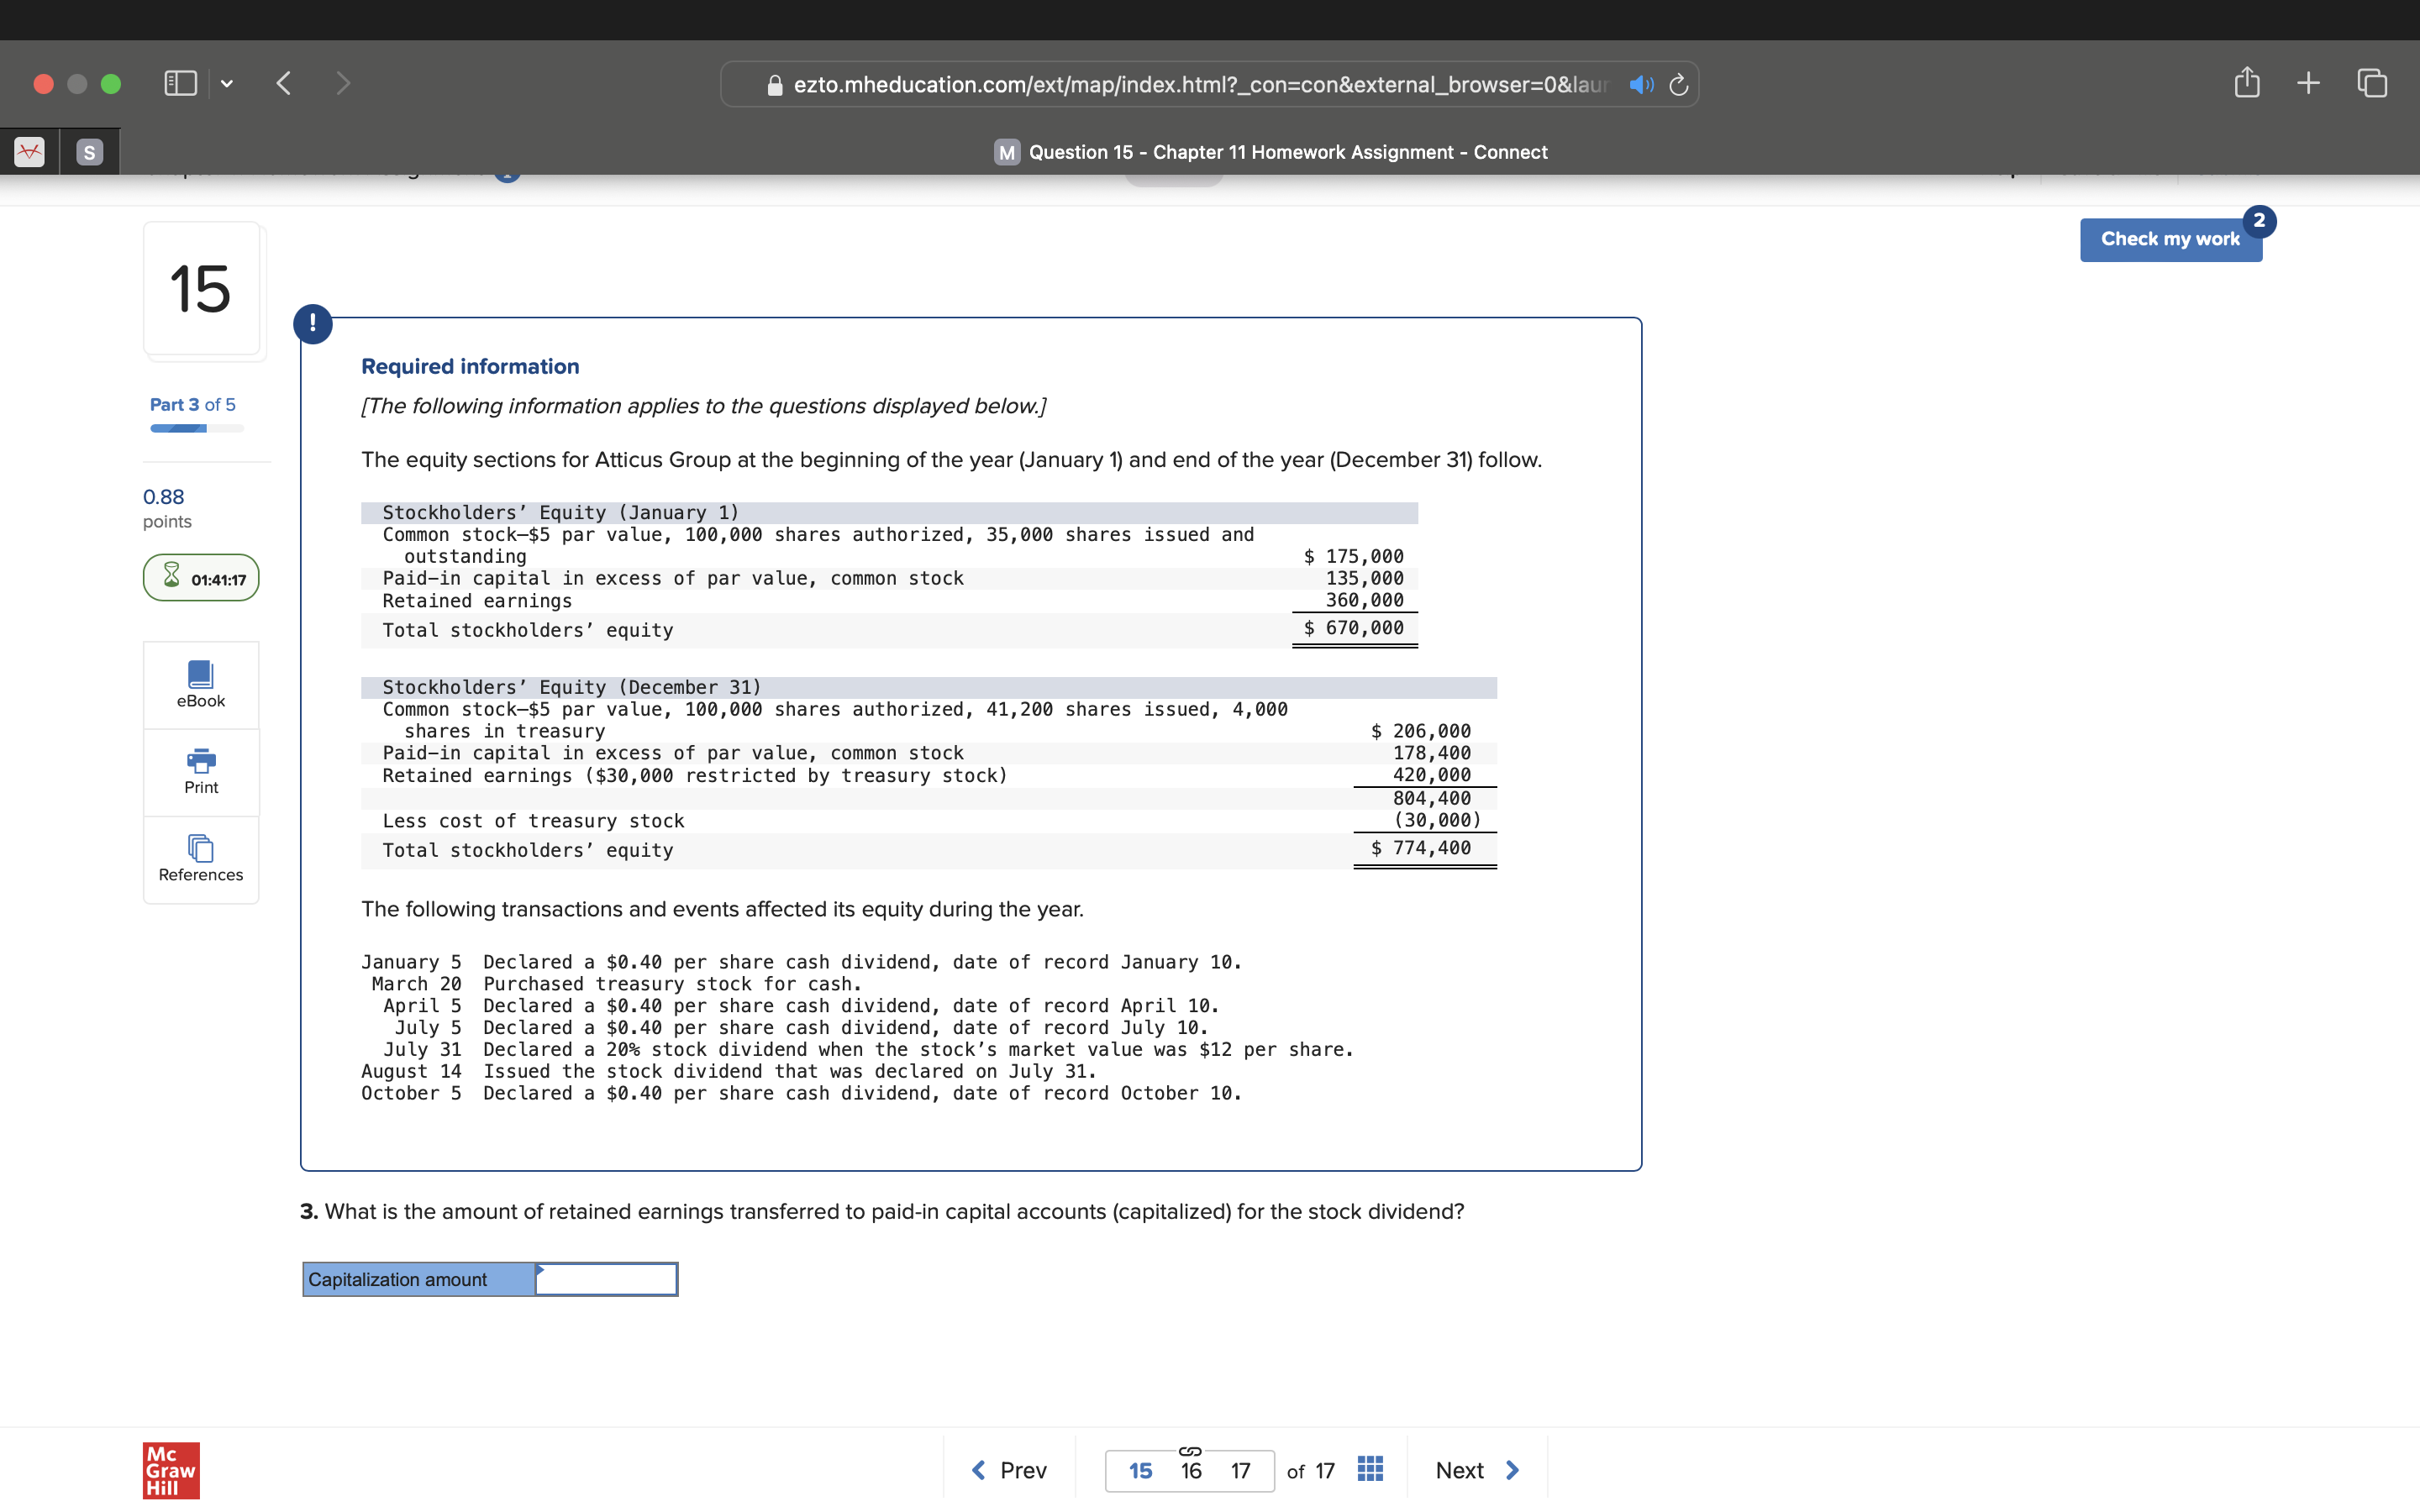The width and height of the screenshot is (2420, 1512).
Task: Click the Check my work button
Action: click(2169, 239)
